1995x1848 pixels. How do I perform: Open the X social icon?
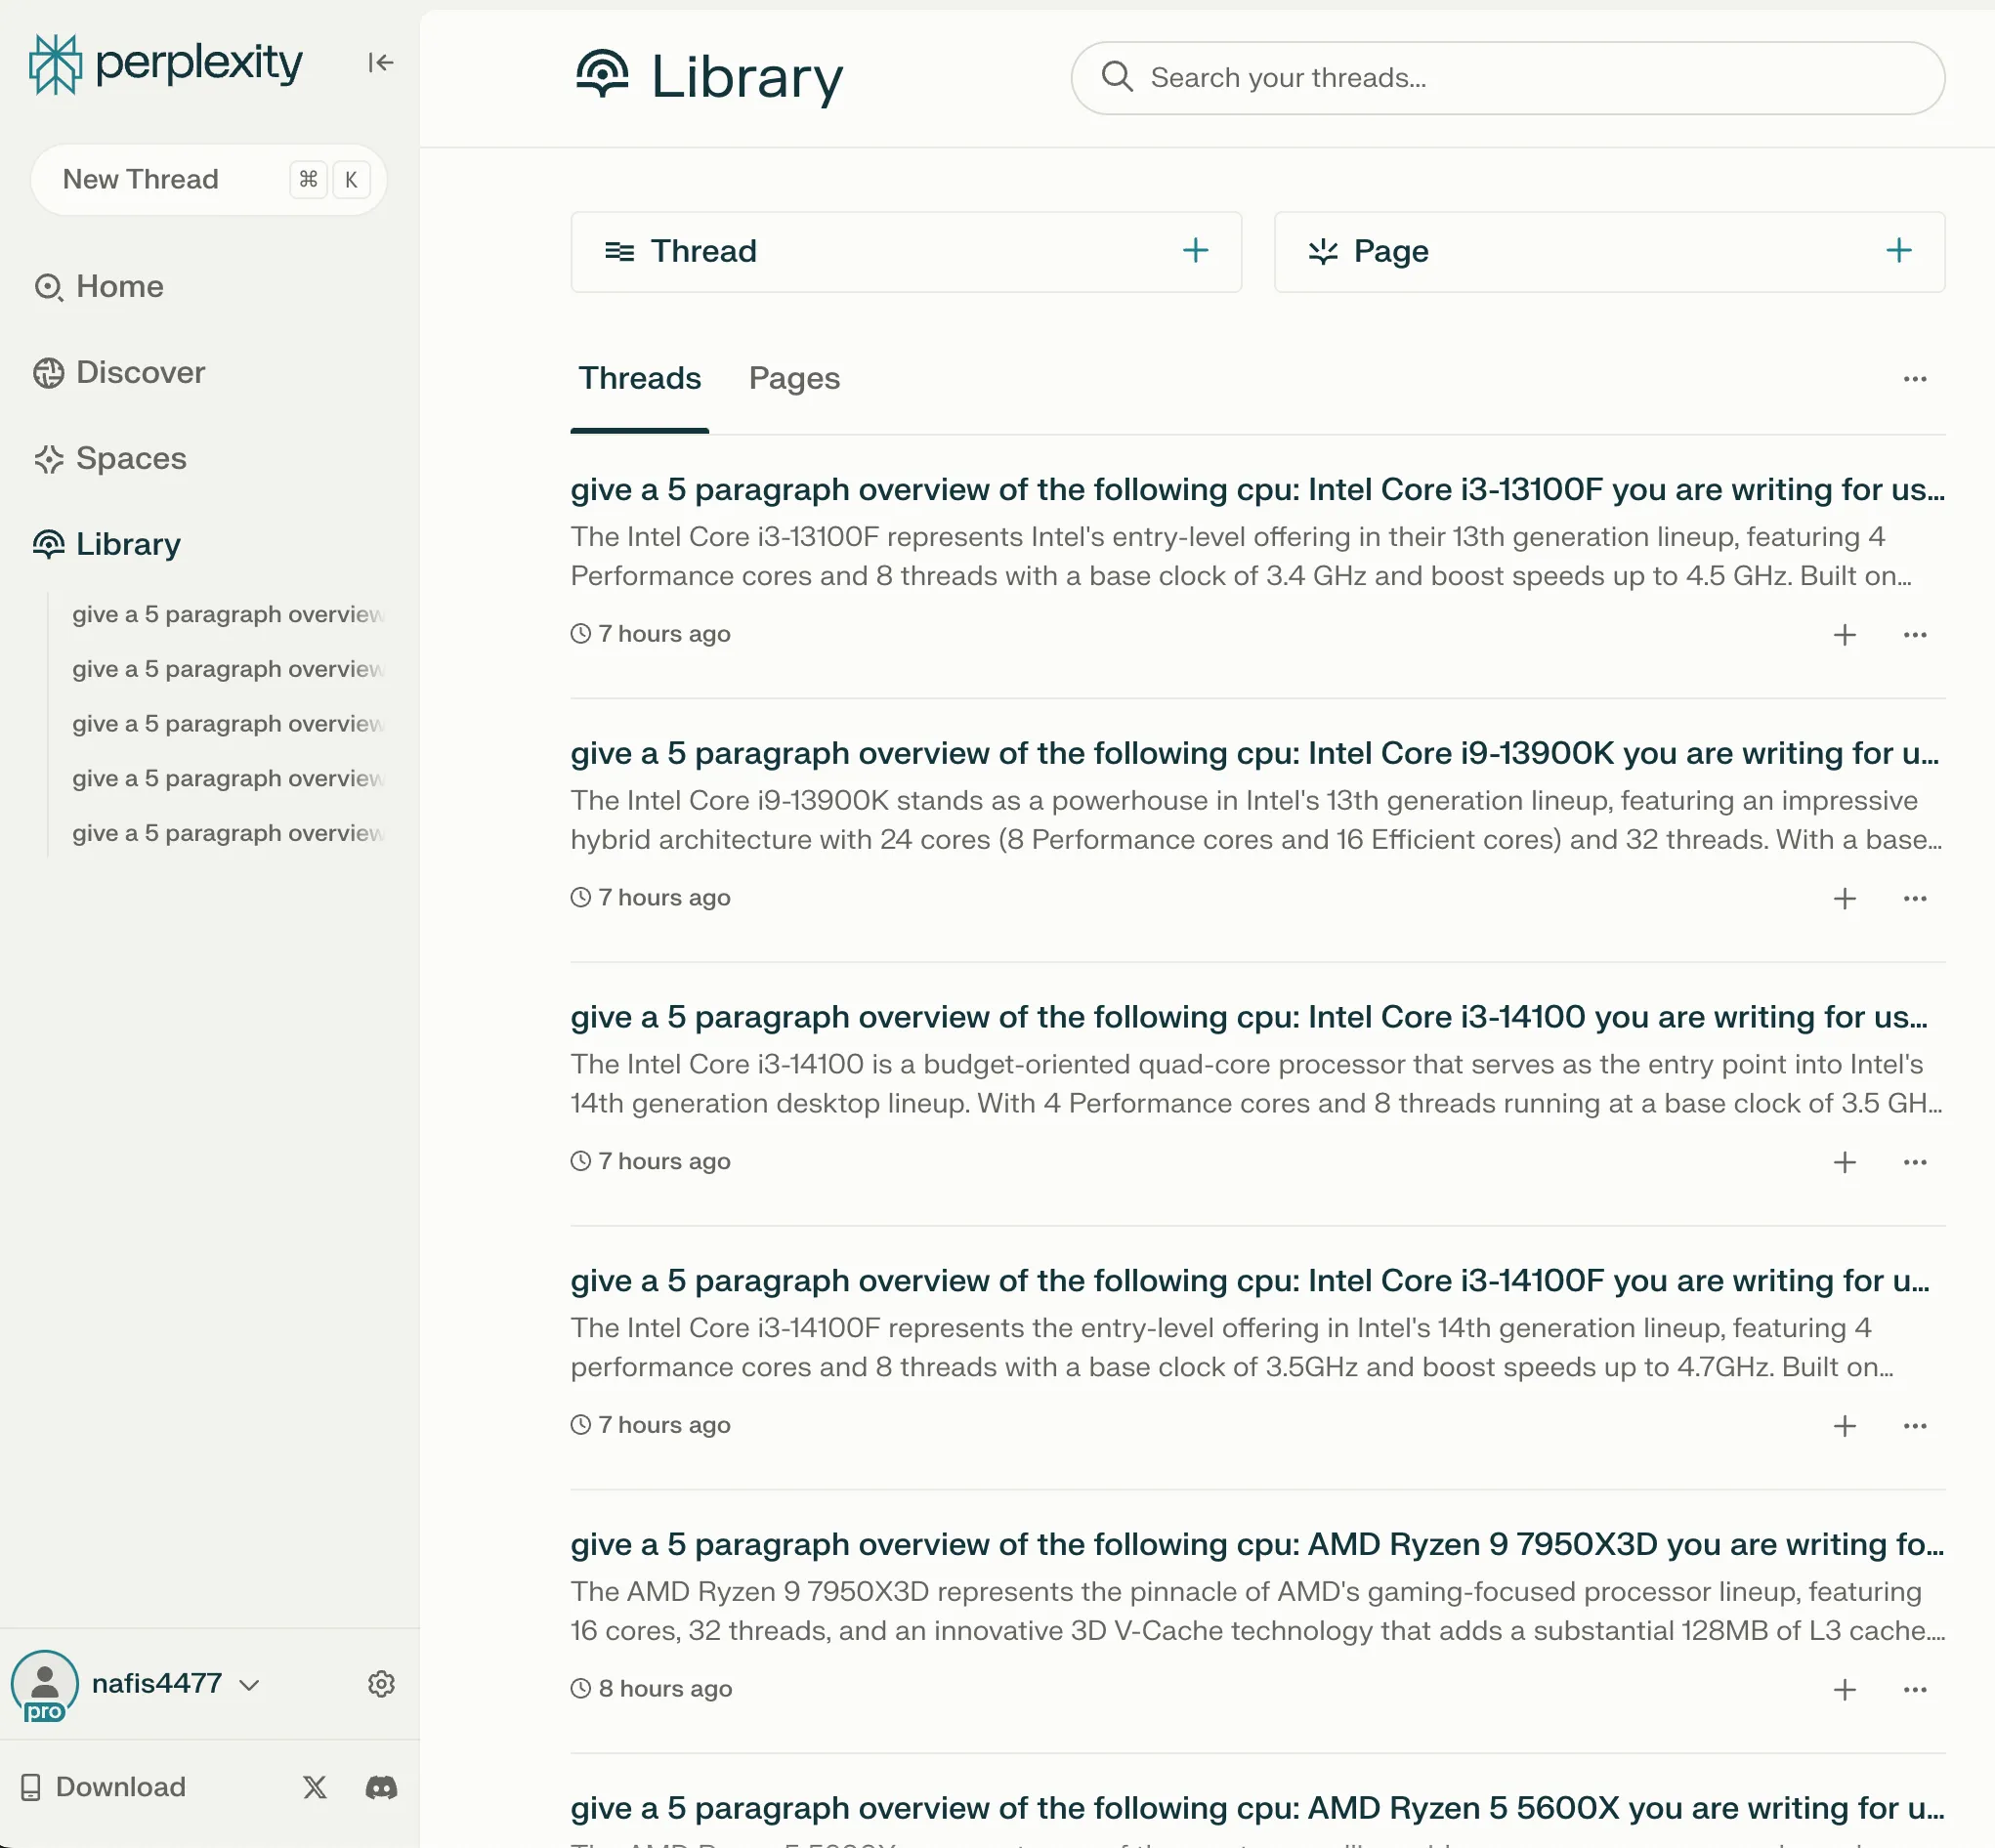click(315, 1787)
